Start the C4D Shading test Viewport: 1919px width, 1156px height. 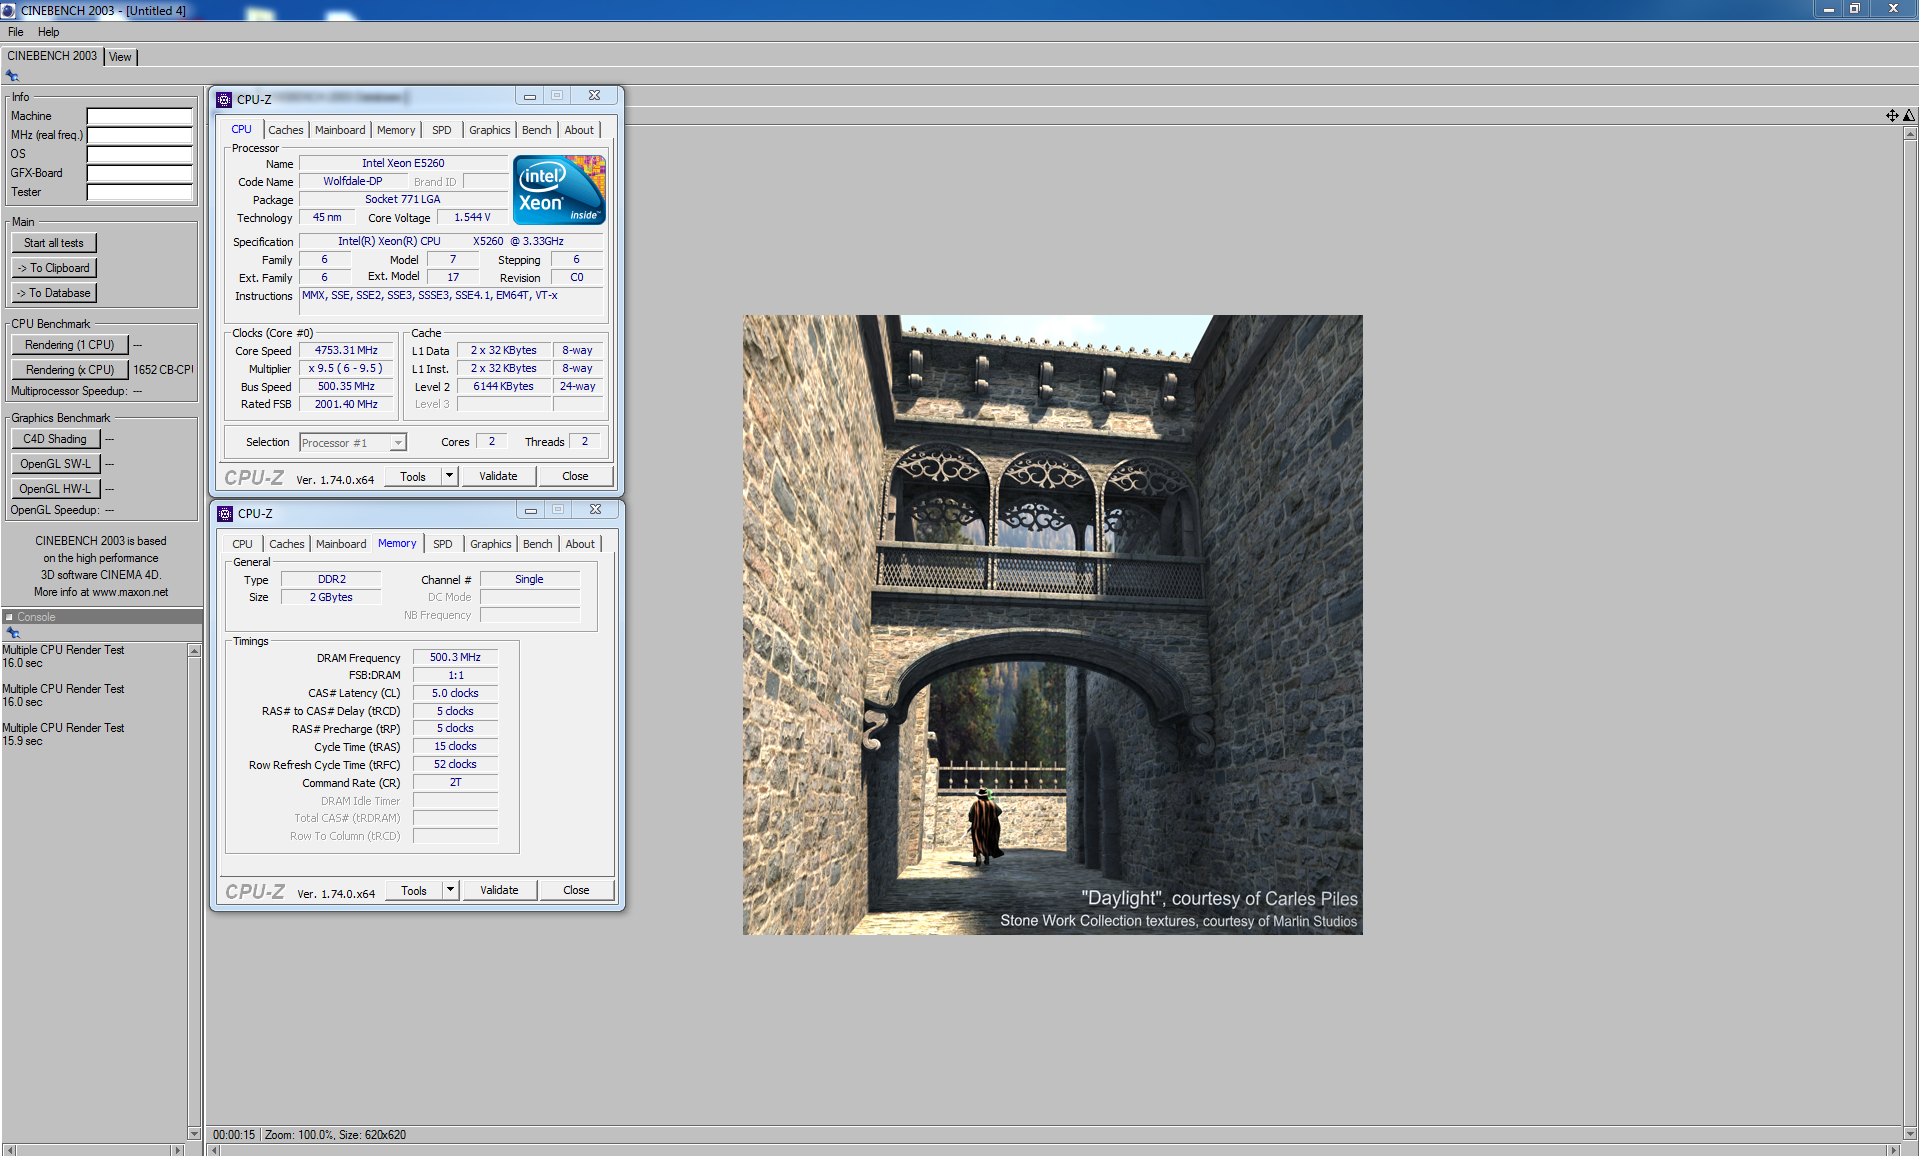click(x=55, y=439)
